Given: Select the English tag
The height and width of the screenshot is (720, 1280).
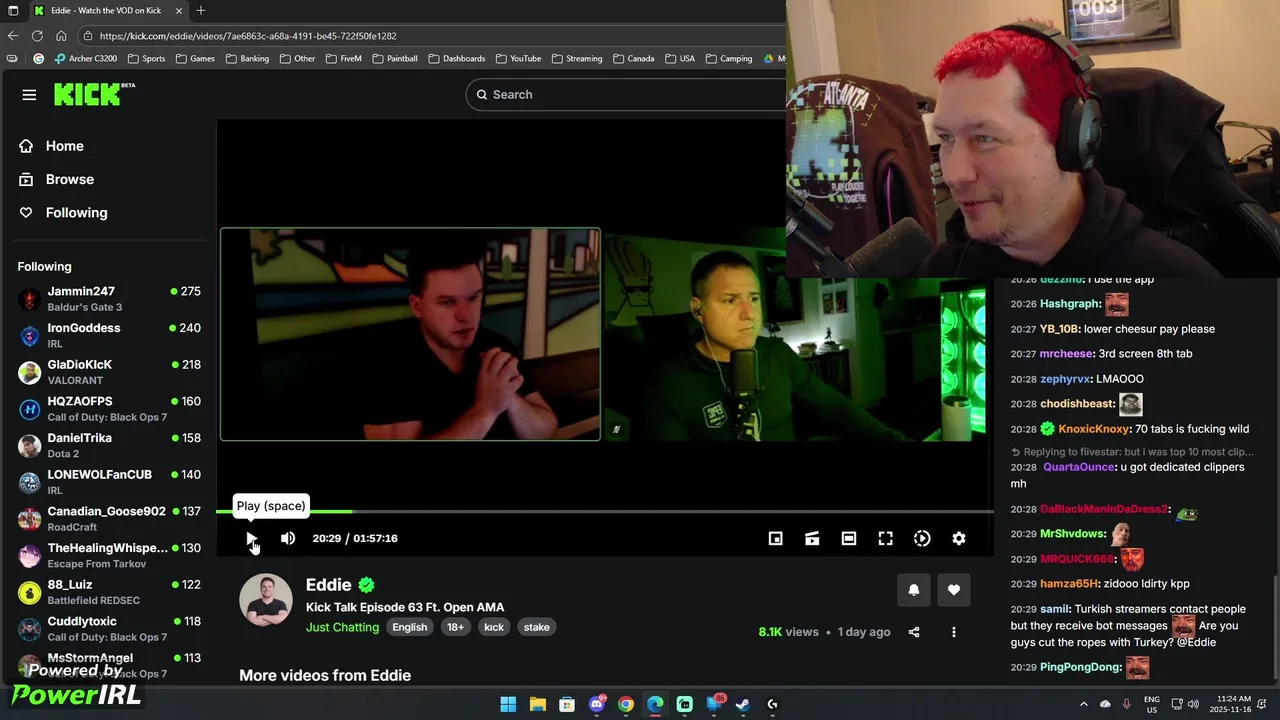Looking at the screenshot, I should (x=409, y=627).
